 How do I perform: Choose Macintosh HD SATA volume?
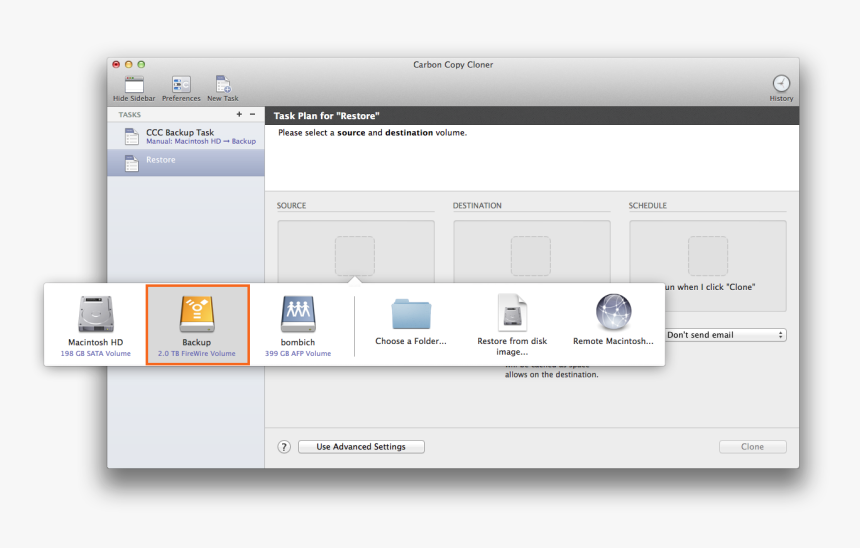95,325
